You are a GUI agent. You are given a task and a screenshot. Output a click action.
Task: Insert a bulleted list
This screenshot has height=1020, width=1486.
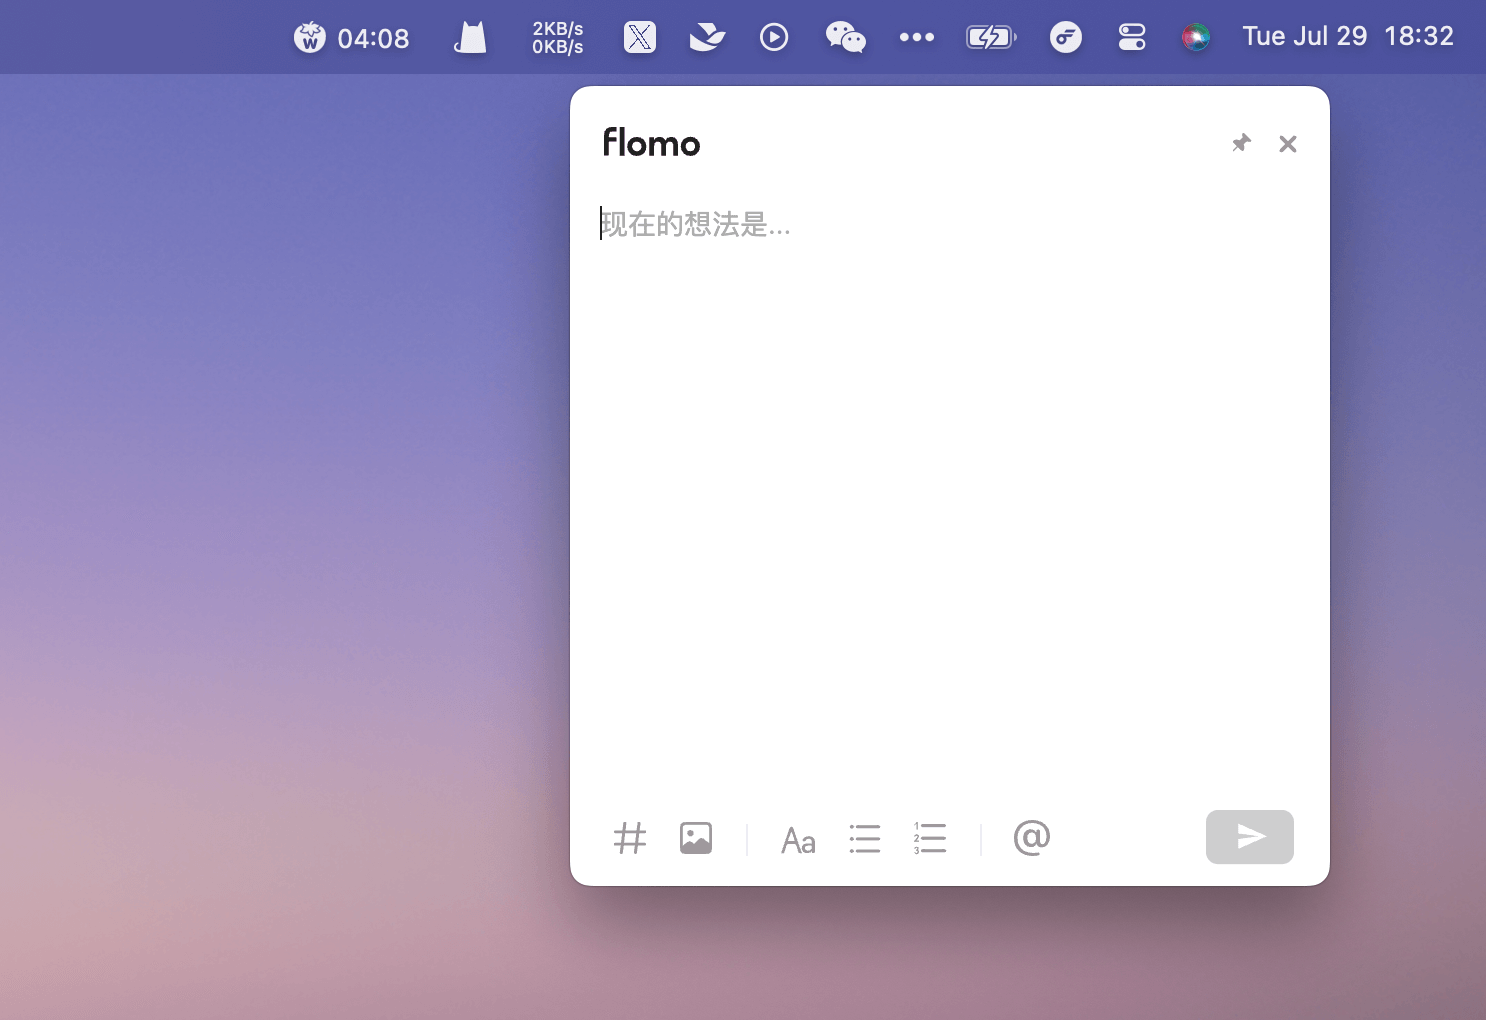coord(865,838)
